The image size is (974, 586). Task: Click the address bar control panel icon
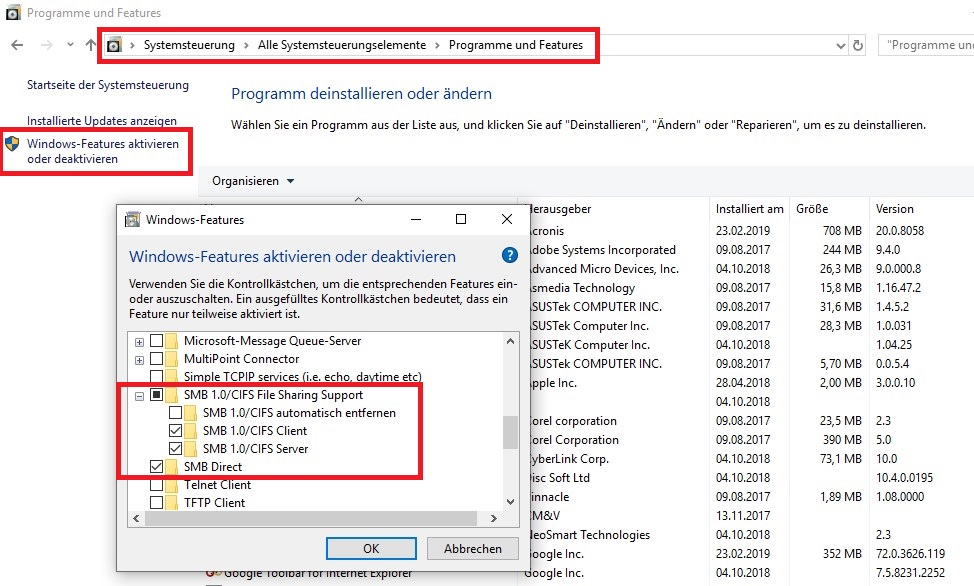(x=114, y=45)
